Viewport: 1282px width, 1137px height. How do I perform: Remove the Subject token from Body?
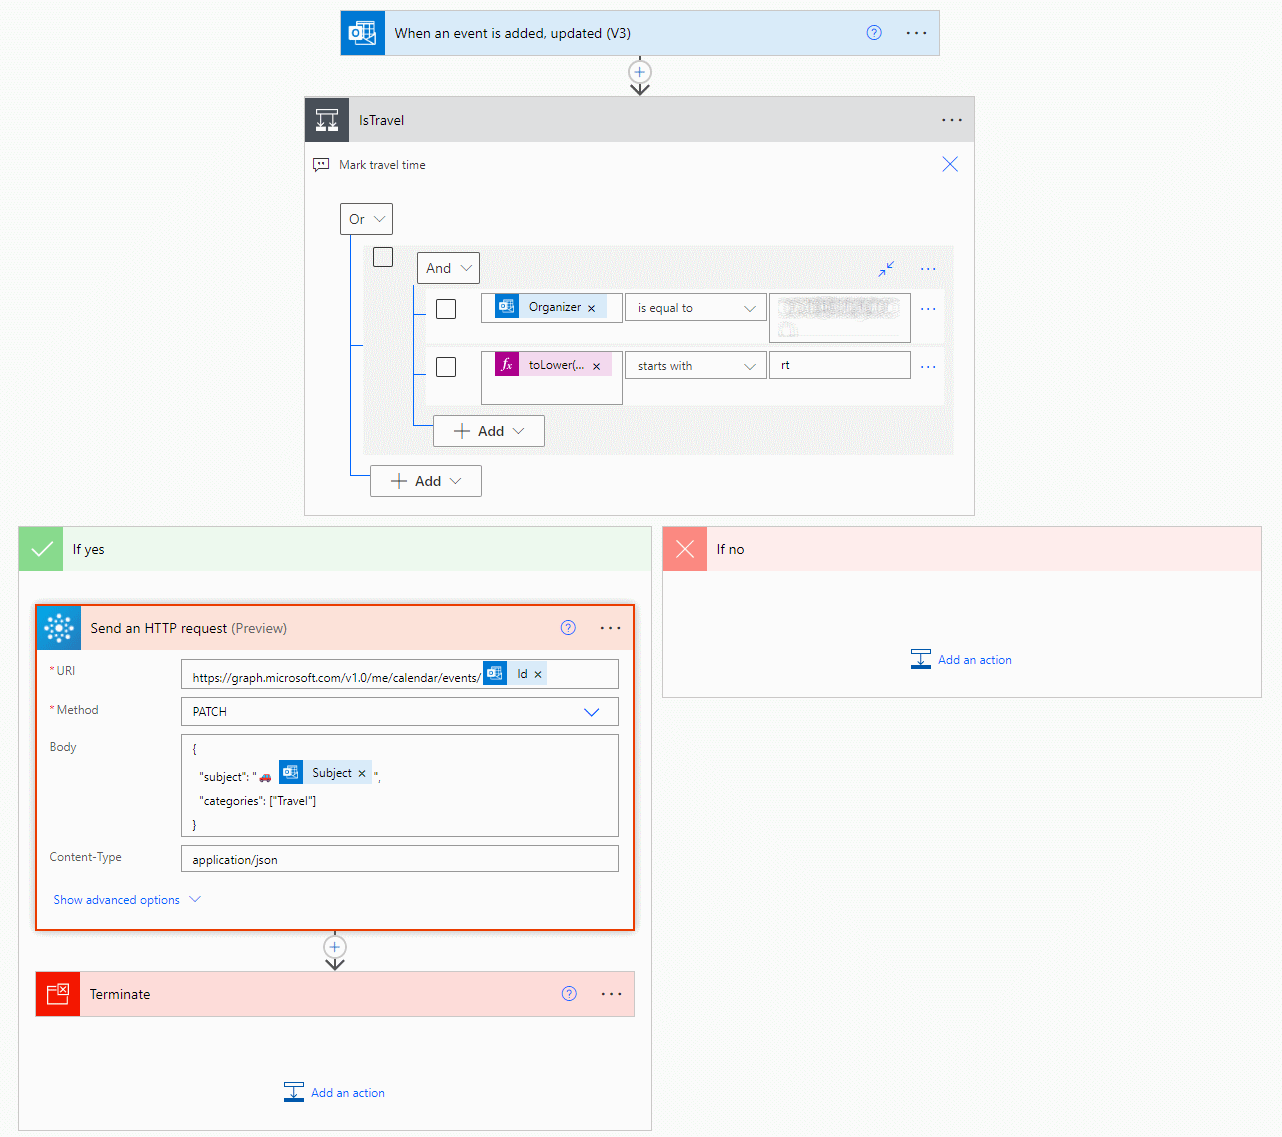point(362,774)
